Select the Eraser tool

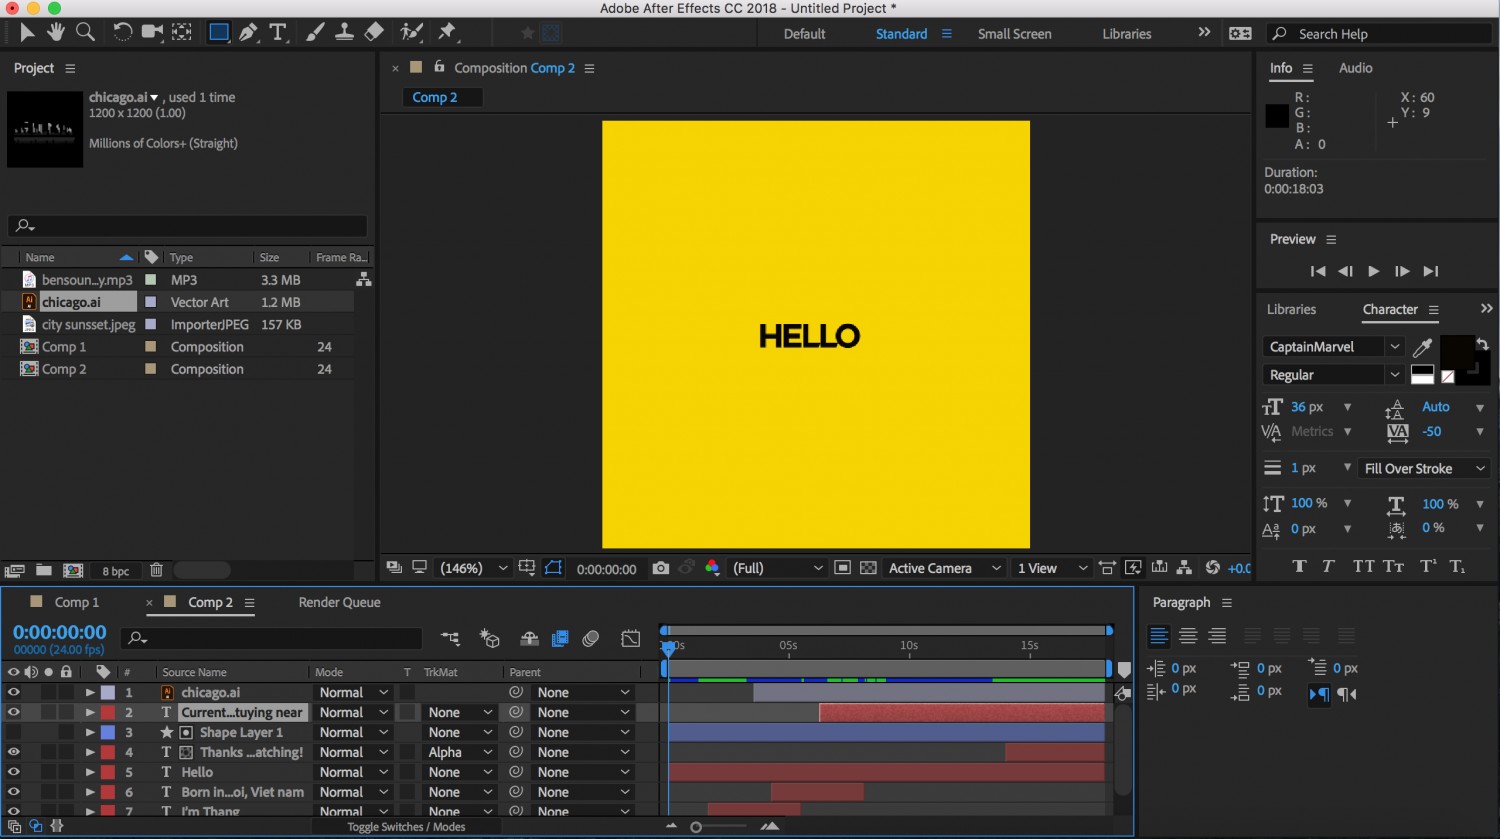[374, 33]
